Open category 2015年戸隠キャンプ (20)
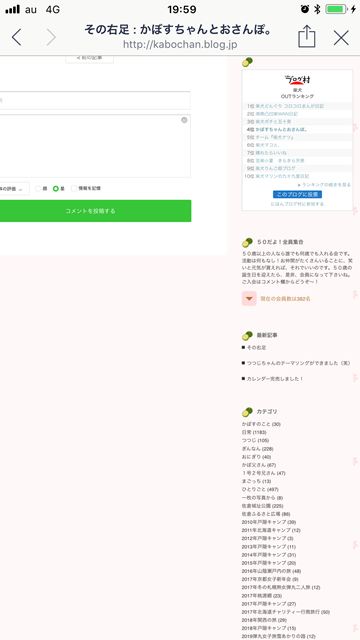 (x=269, y=563)
